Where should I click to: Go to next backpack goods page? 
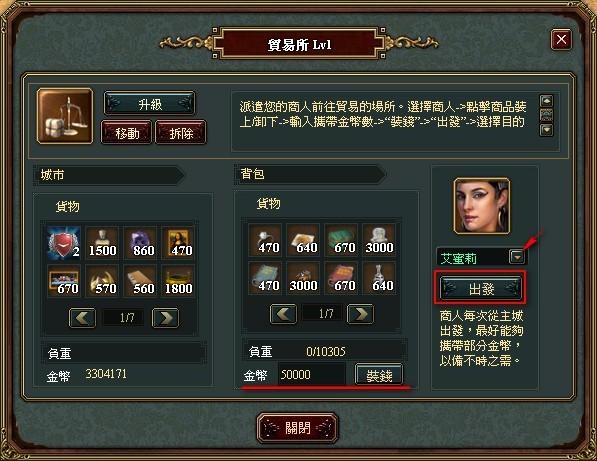click(x=360, y=314)
